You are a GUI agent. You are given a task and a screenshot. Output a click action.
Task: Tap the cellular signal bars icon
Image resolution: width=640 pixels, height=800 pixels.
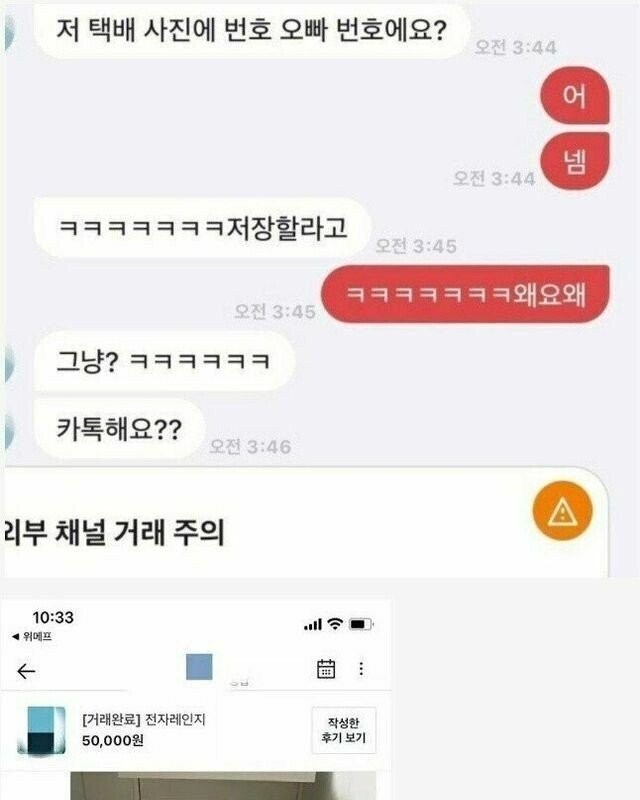pos(313,624)
